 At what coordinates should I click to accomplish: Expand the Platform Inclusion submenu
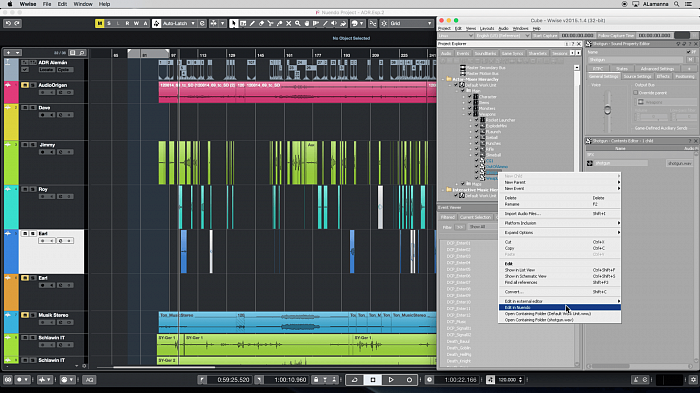click(559, 223)
